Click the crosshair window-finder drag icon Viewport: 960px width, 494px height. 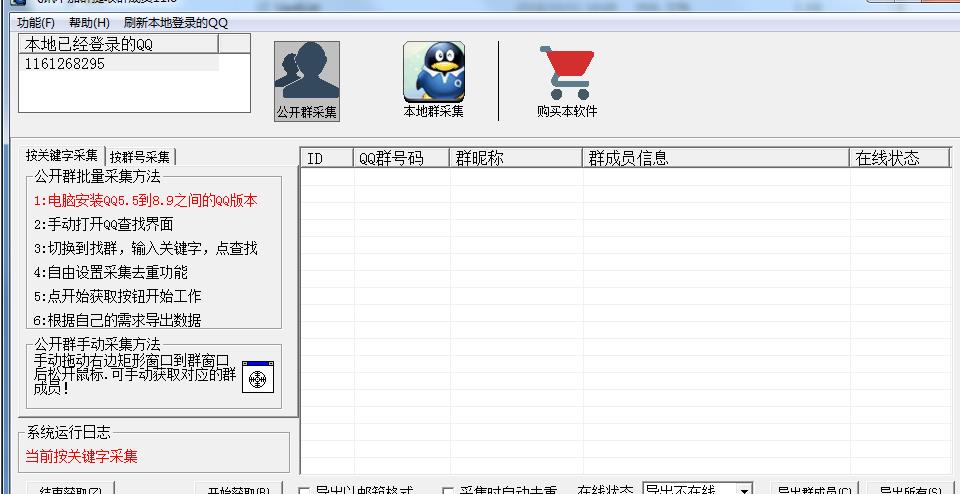[x=258, y=377]
